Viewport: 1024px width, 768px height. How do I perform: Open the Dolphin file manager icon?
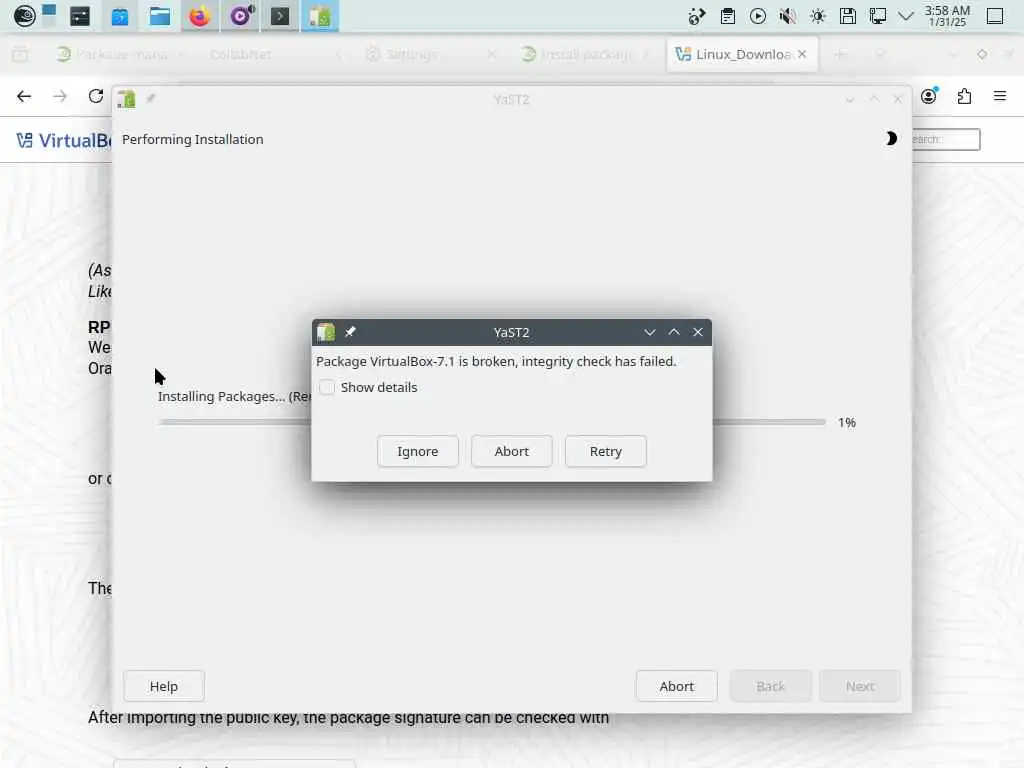(159, 16)
